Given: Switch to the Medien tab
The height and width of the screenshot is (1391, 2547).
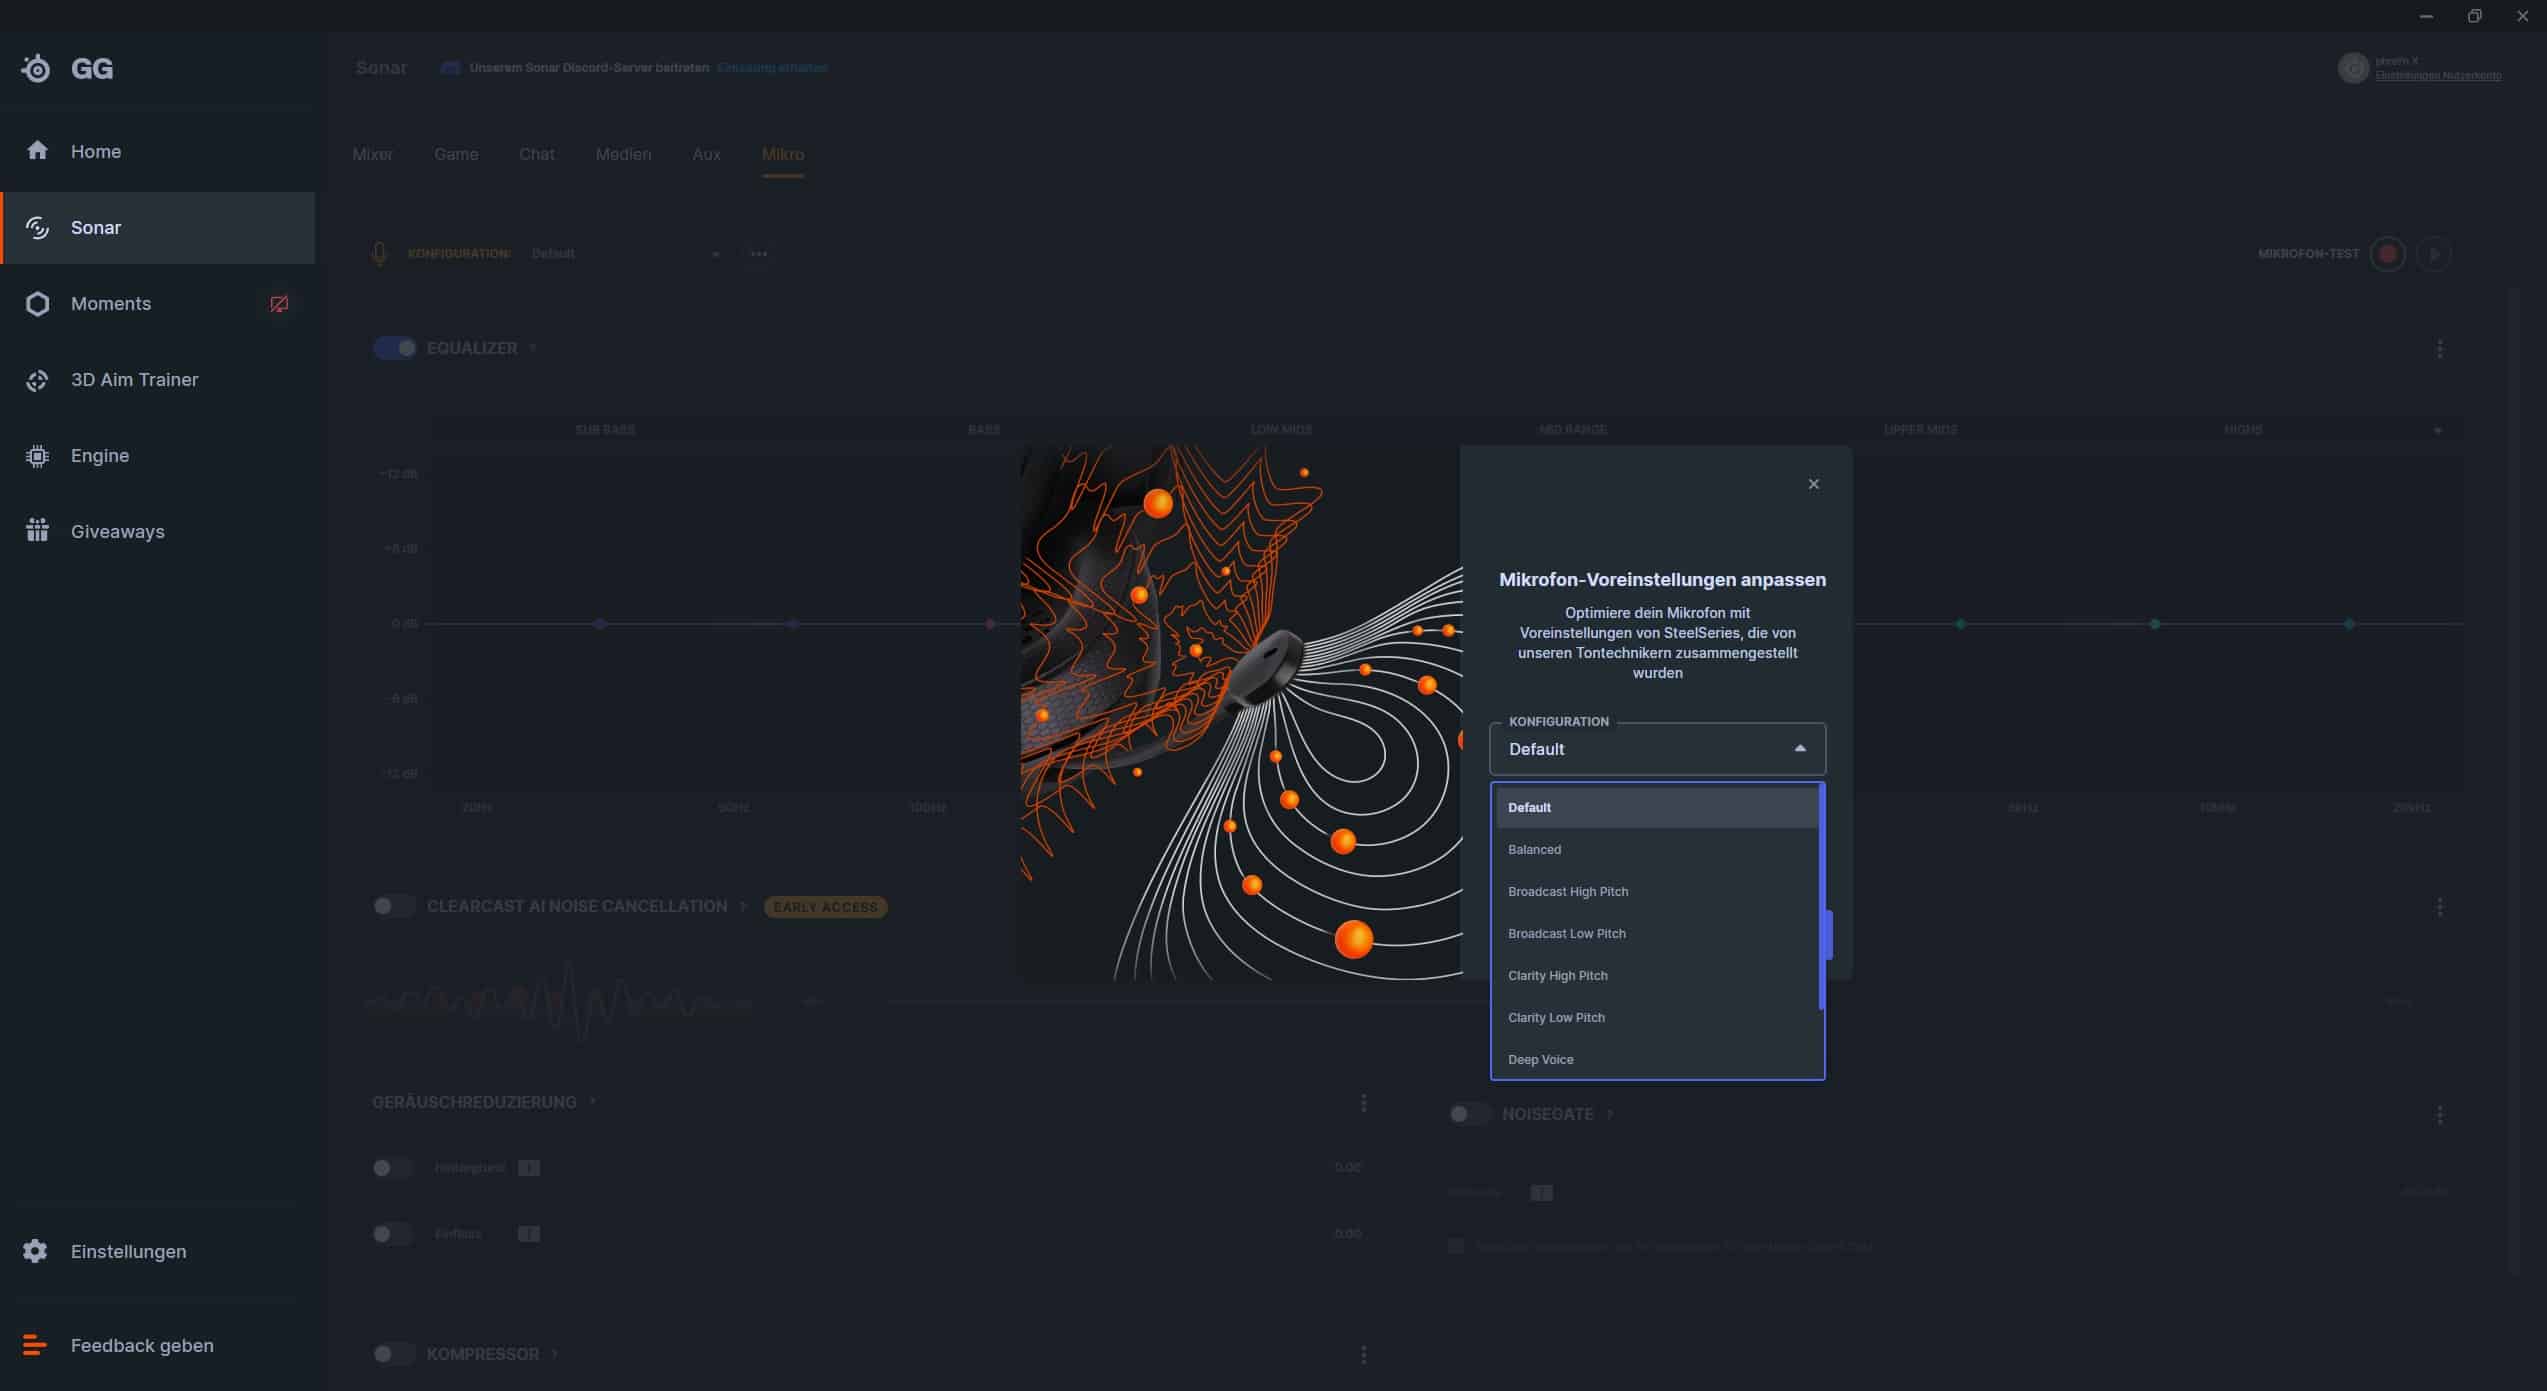Looking at the screenshot, I should point(623,154).
